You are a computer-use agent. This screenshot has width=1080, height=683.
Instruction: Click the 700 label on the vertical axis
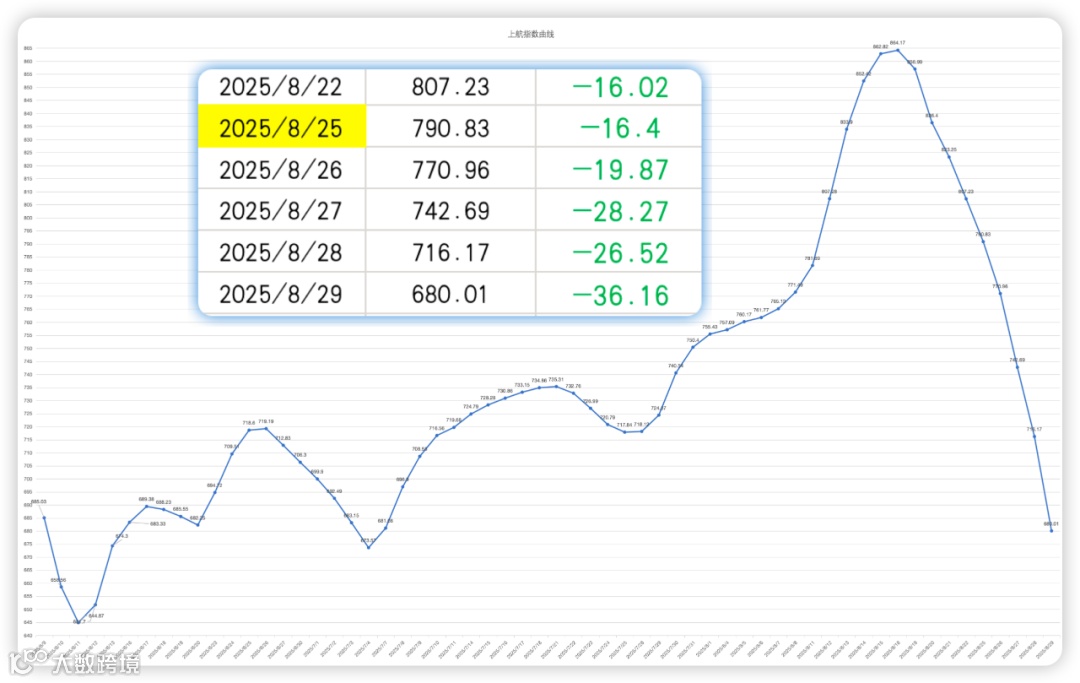pos(28,479)
